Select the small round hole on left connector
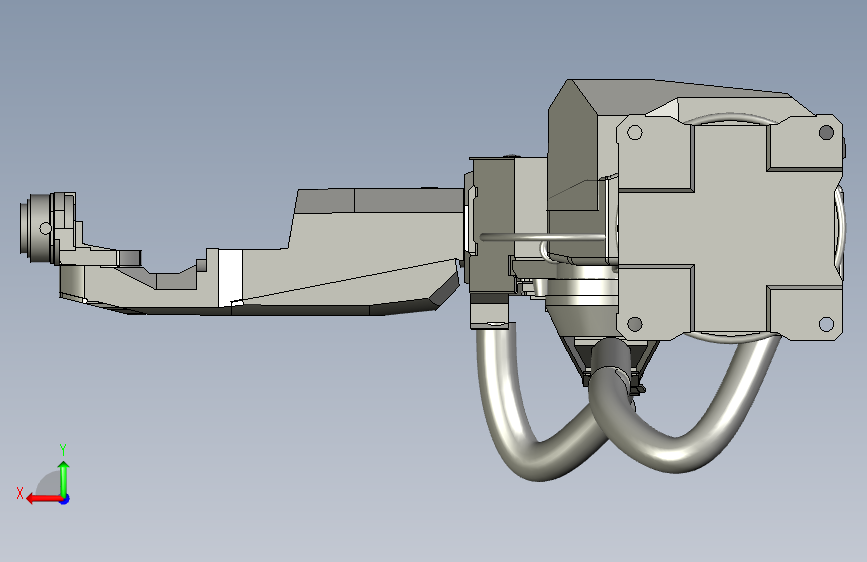This screenshot has width=867, height=562. point(45,228)
